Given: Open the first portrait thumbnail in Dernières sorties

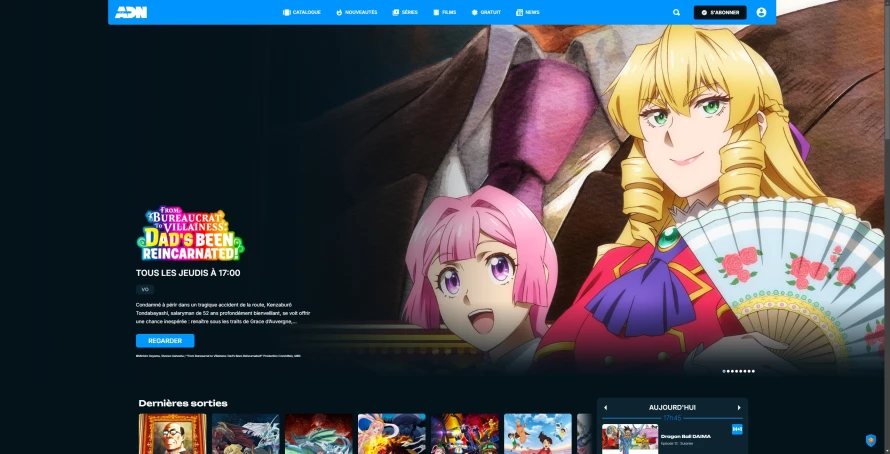Looking at the screenshot, I should [x=173, y=434].
